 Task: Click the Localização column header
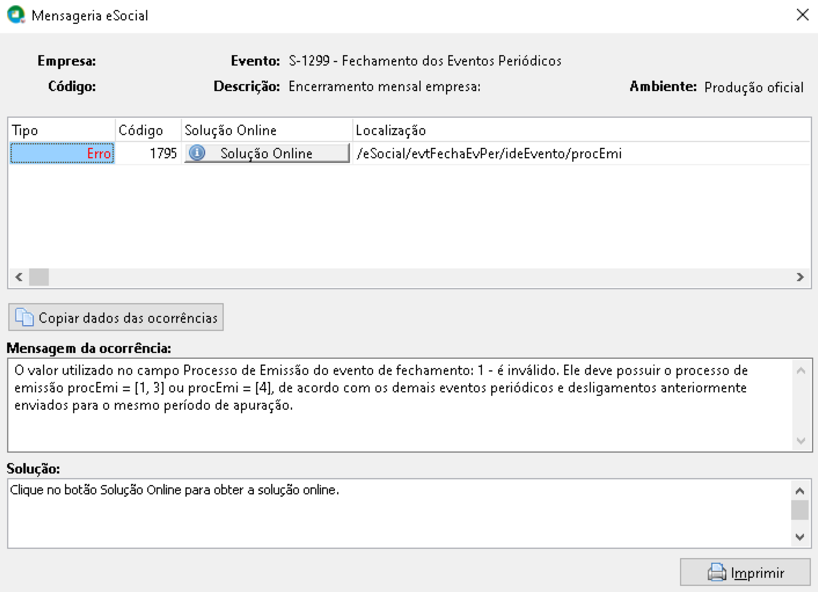[581, 130]
